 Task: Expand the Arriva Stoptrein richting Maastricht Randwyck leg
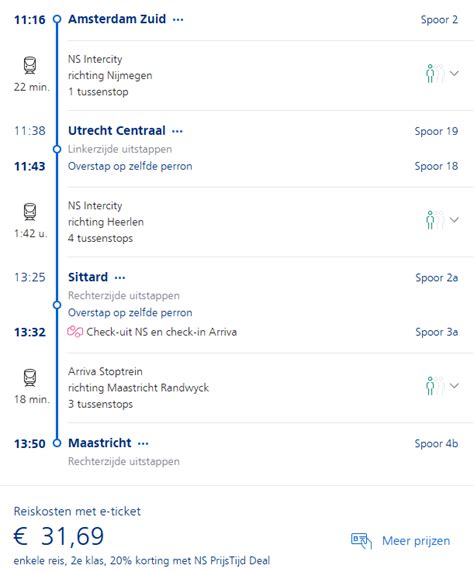click(454, 386)
